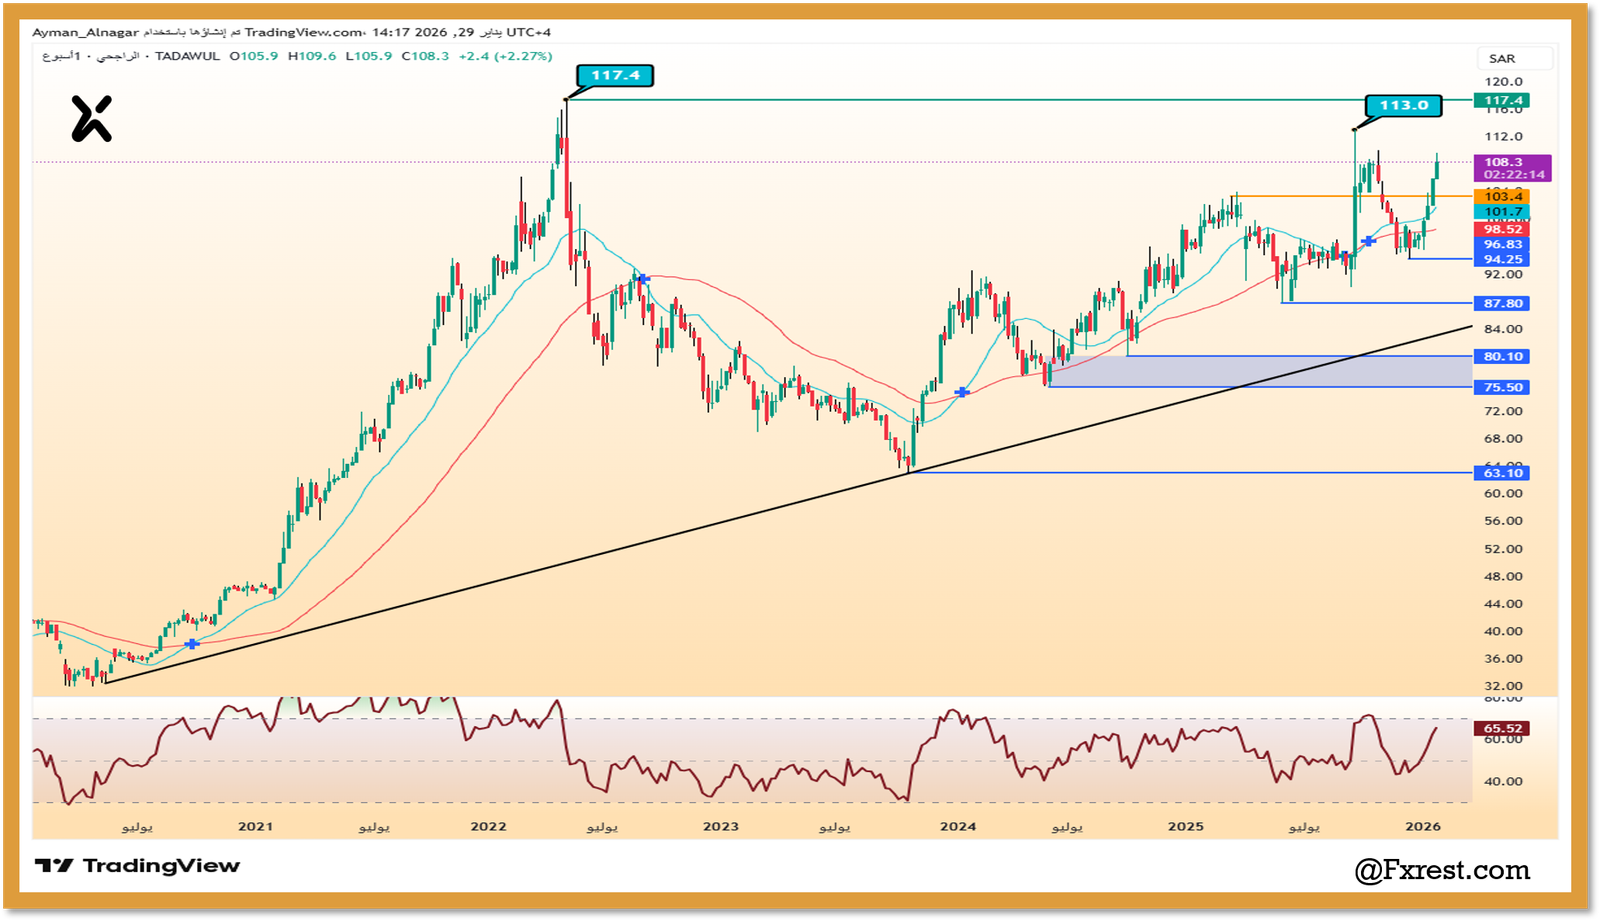
Task: Click the black X logo on the chart
Action: (92, 119)
